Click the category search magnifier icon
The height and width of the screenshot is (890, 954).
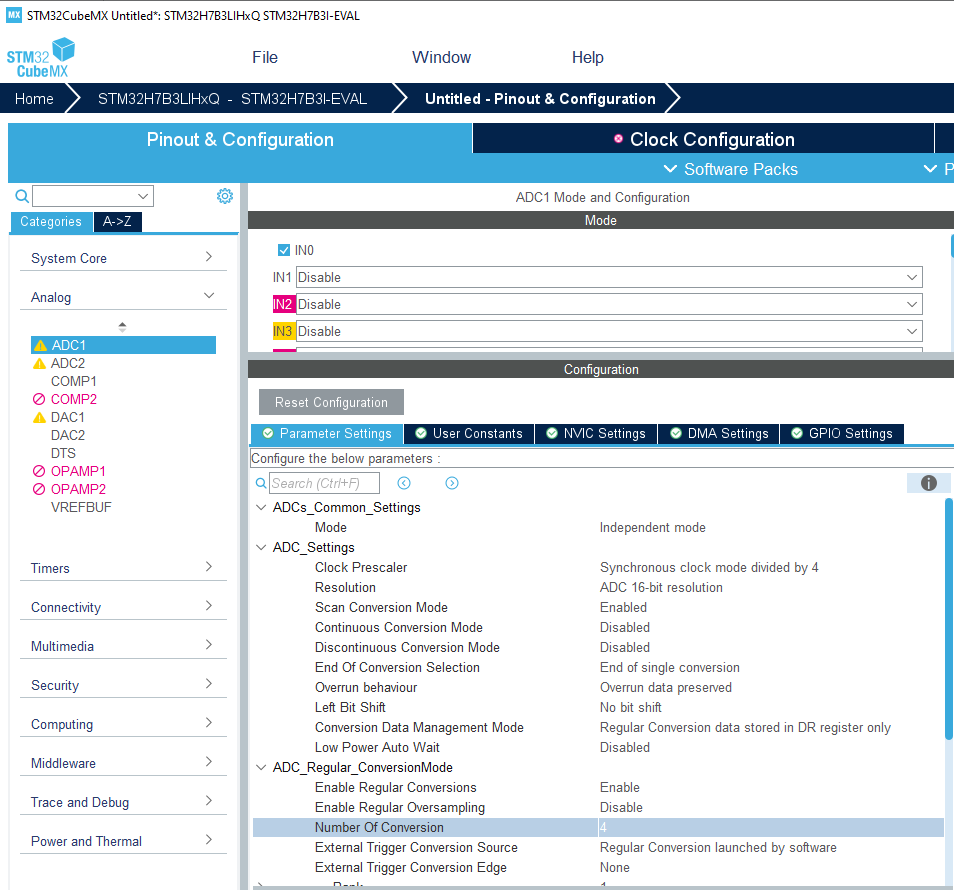pos(22,196)
